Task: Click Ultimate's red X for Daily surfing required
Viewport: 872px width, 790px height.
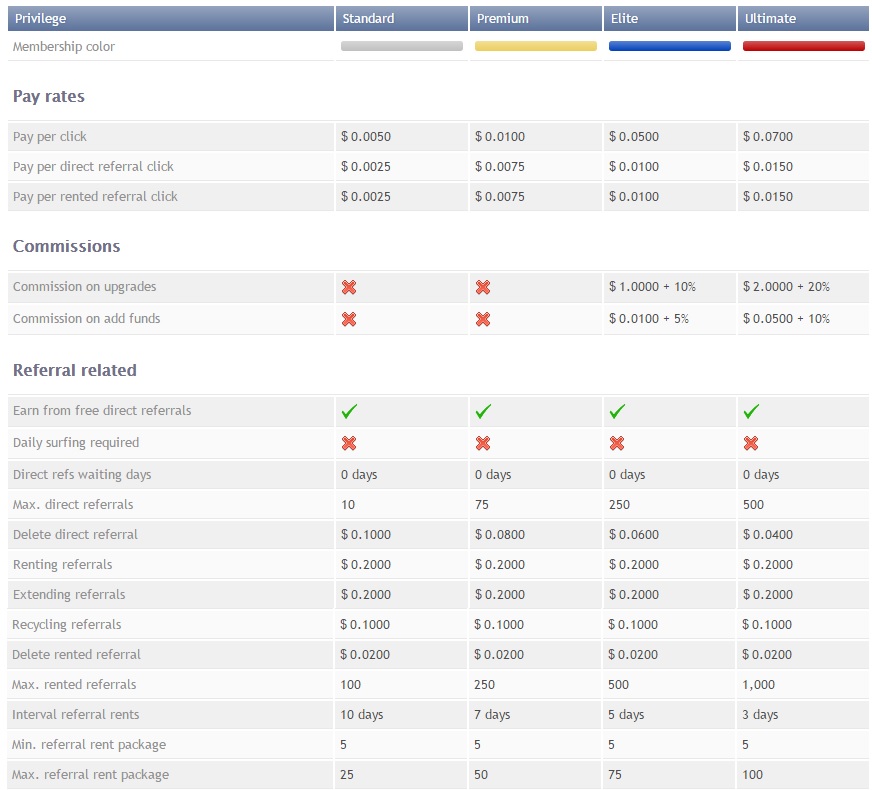Action: [751, 443]
